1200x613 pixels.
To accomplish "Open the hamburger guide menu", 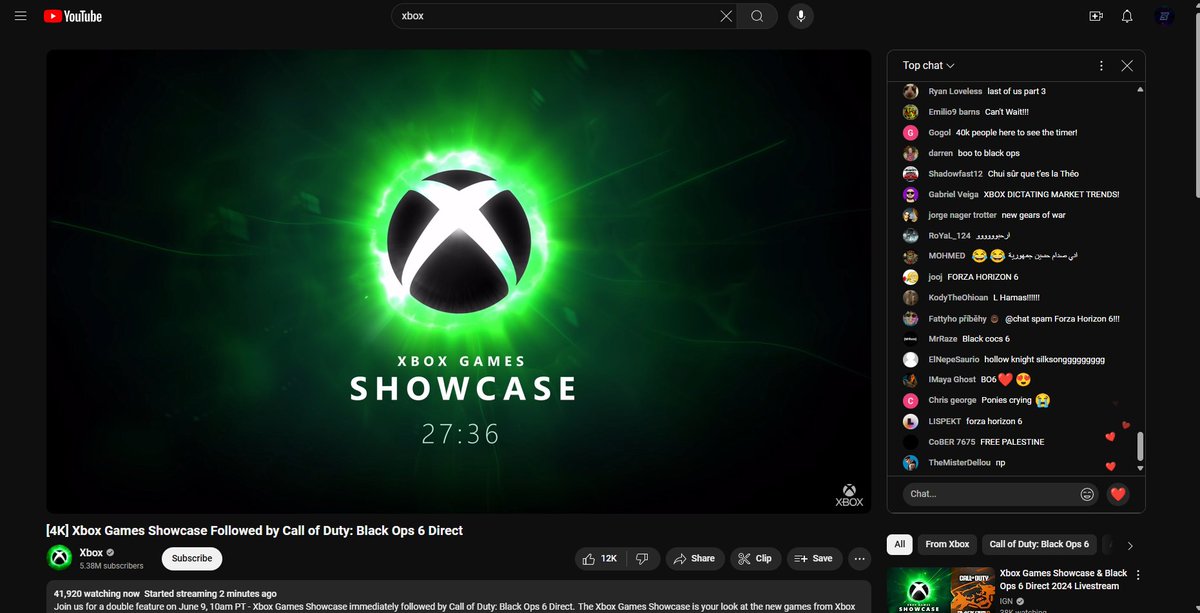I will coord(20,16).
